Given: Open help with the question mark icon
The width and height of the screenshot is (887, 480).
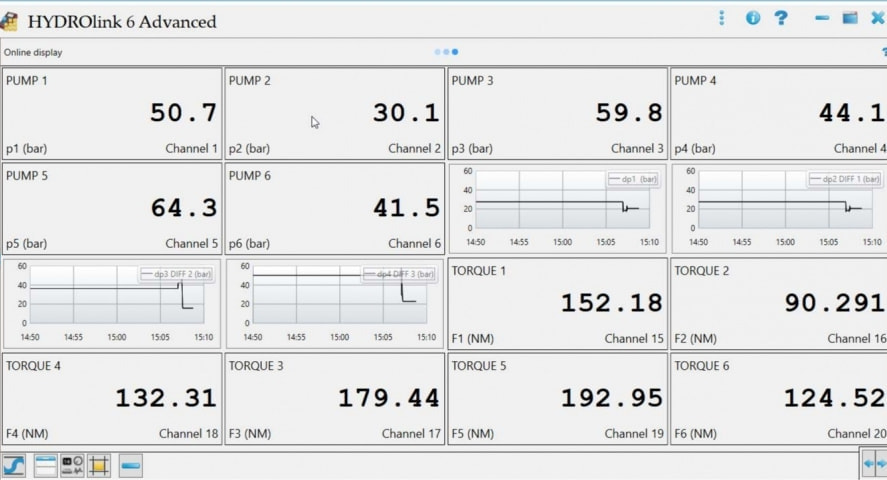Looking at the screenshot, I should (781, 18).
